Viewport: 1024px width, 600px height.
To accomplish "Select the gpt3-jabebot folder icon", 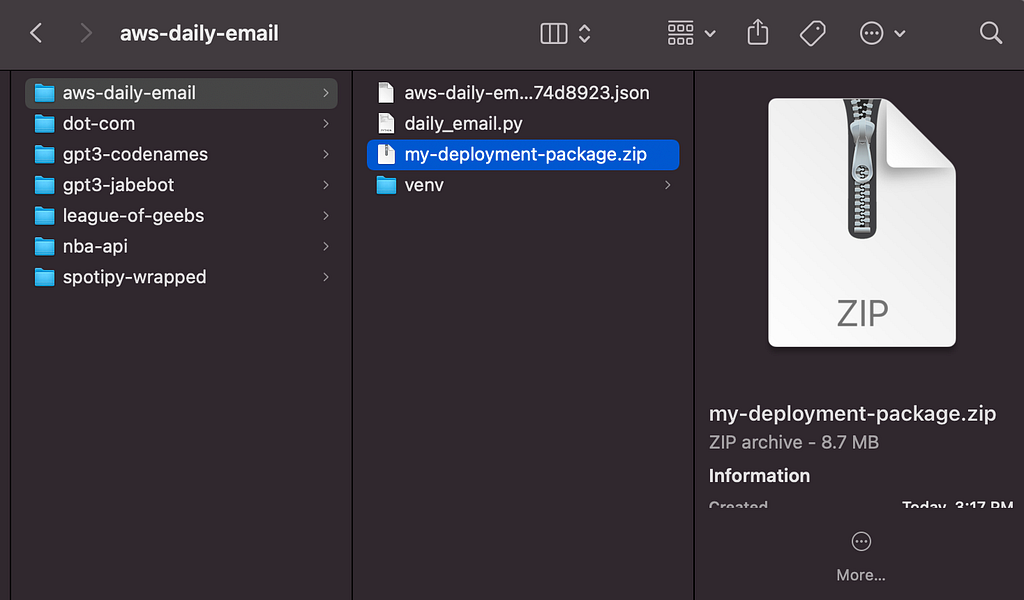I will (x=44, y=185).
